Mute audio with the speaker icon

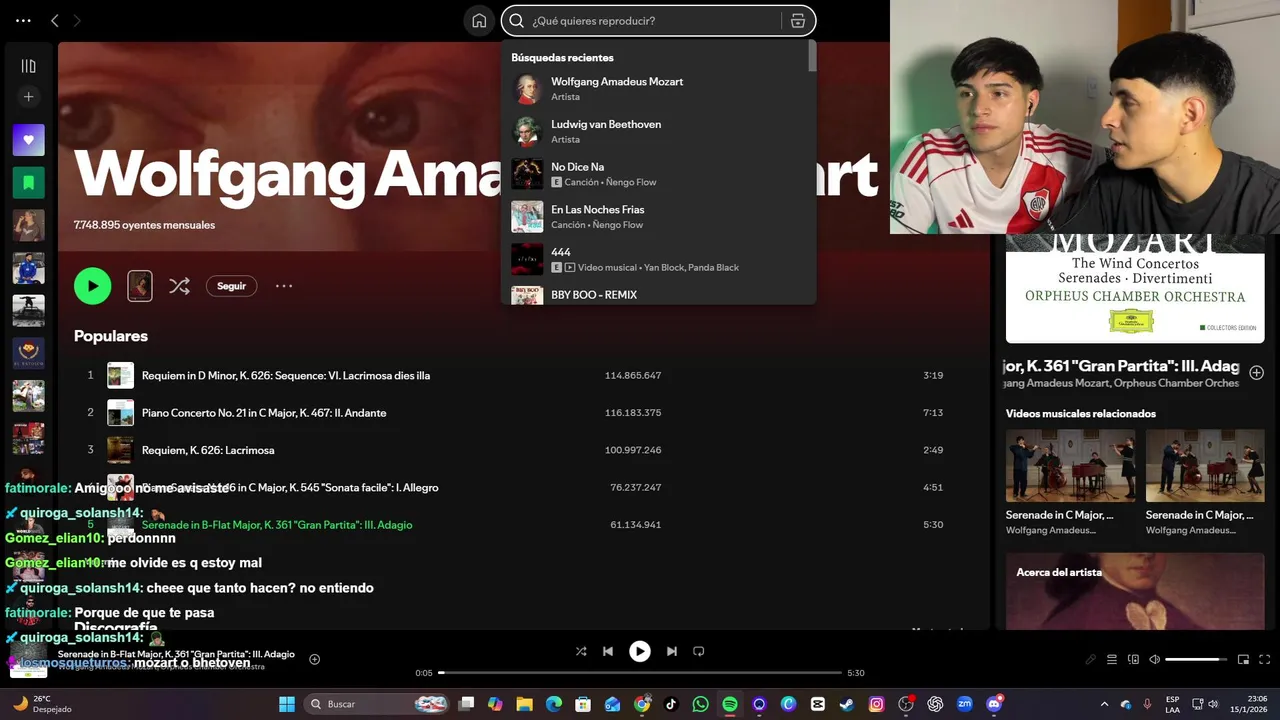(x=1154, y=659)
